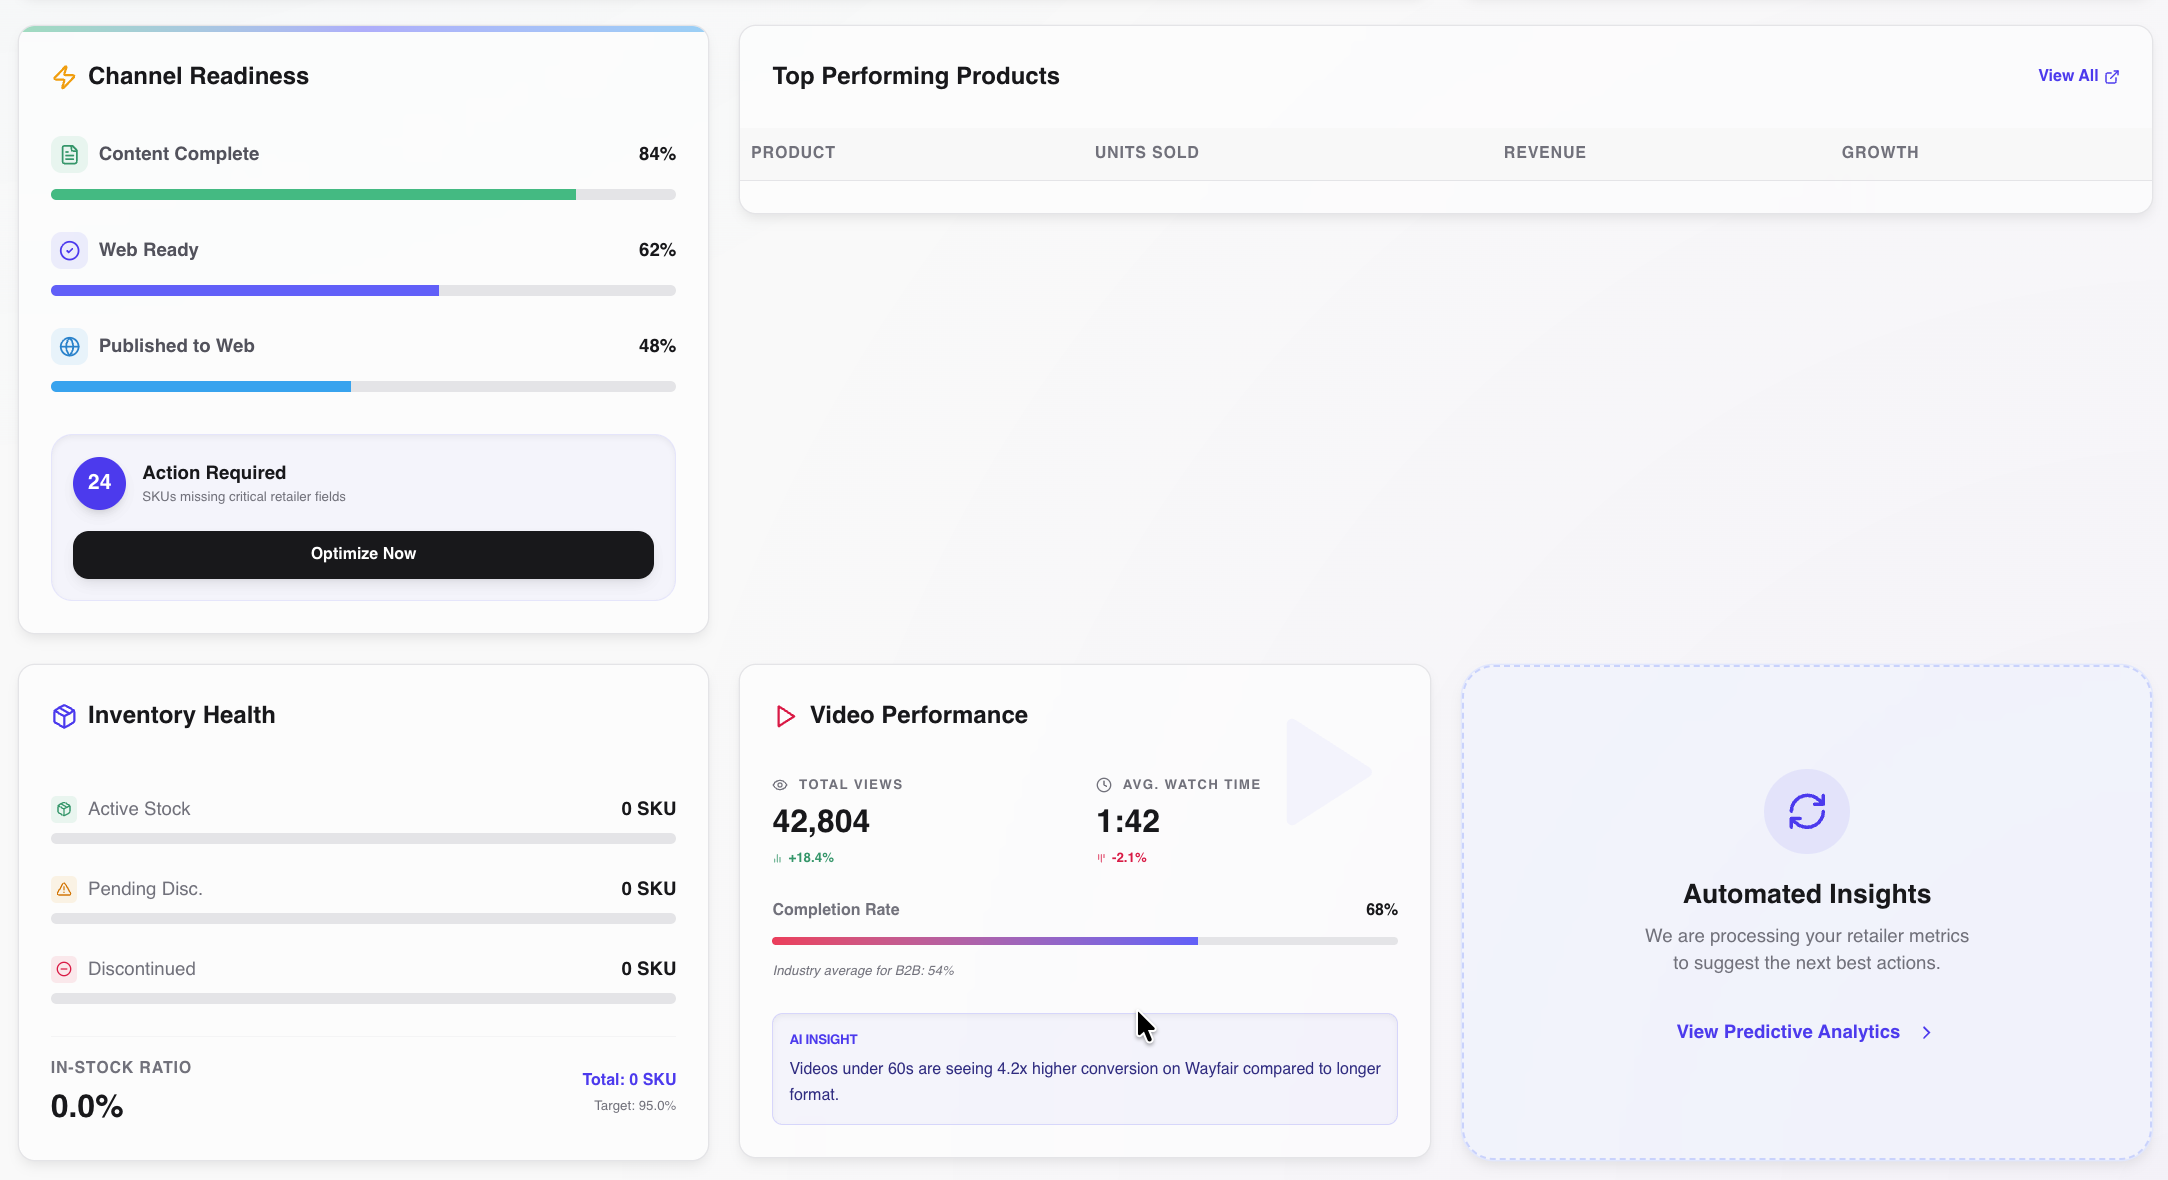Open the View Predictive Analytics link
This screenshot has width=2168, height=1180.
pyautogui.click(x=1805, y=1032)
